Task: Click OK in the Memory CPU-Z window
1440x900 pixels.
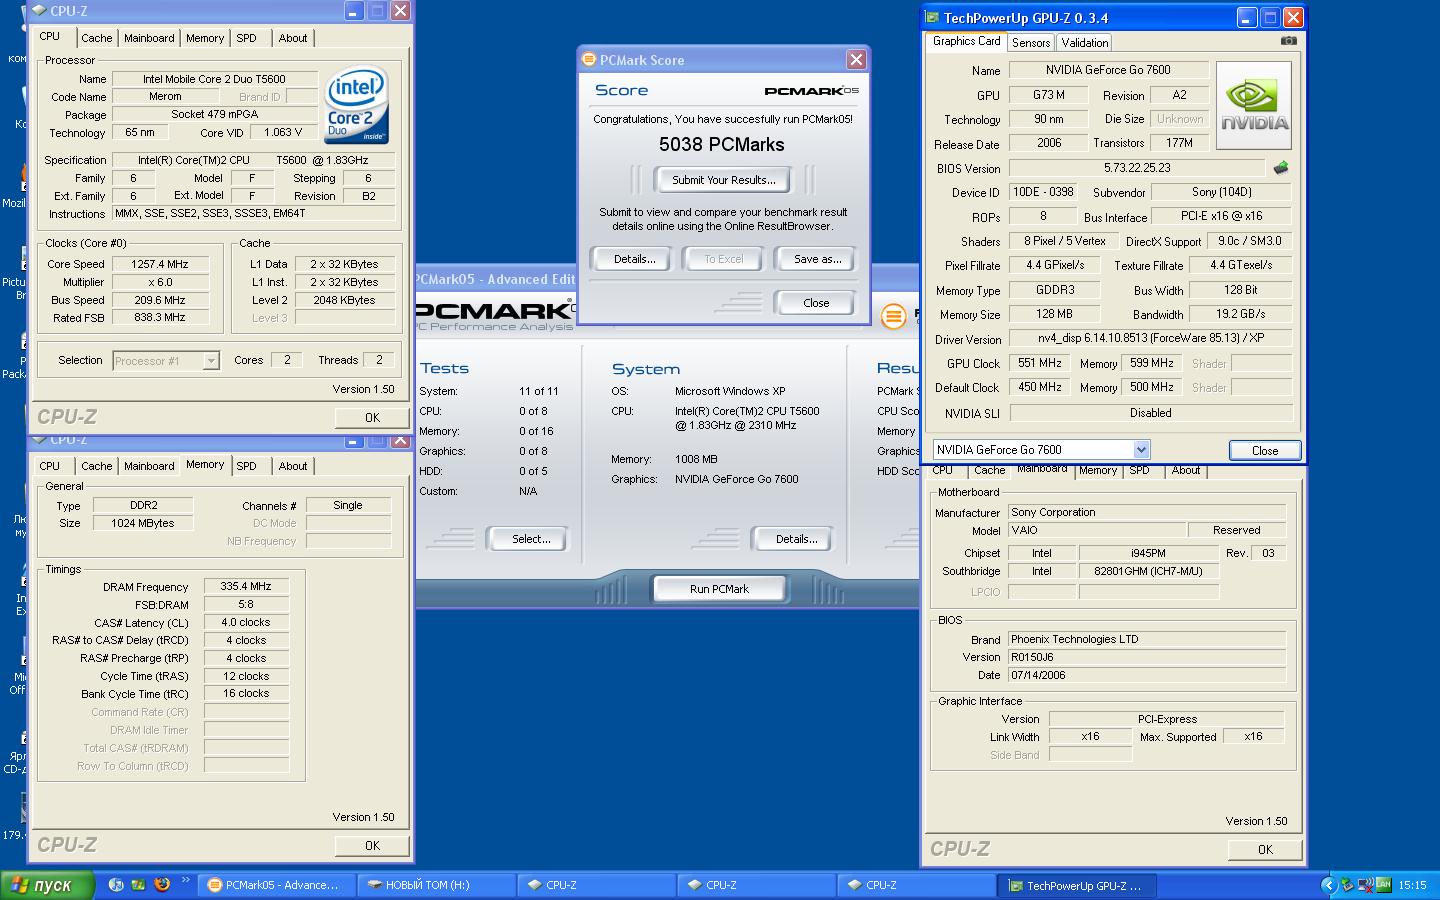Action: [x=372, y=846]
